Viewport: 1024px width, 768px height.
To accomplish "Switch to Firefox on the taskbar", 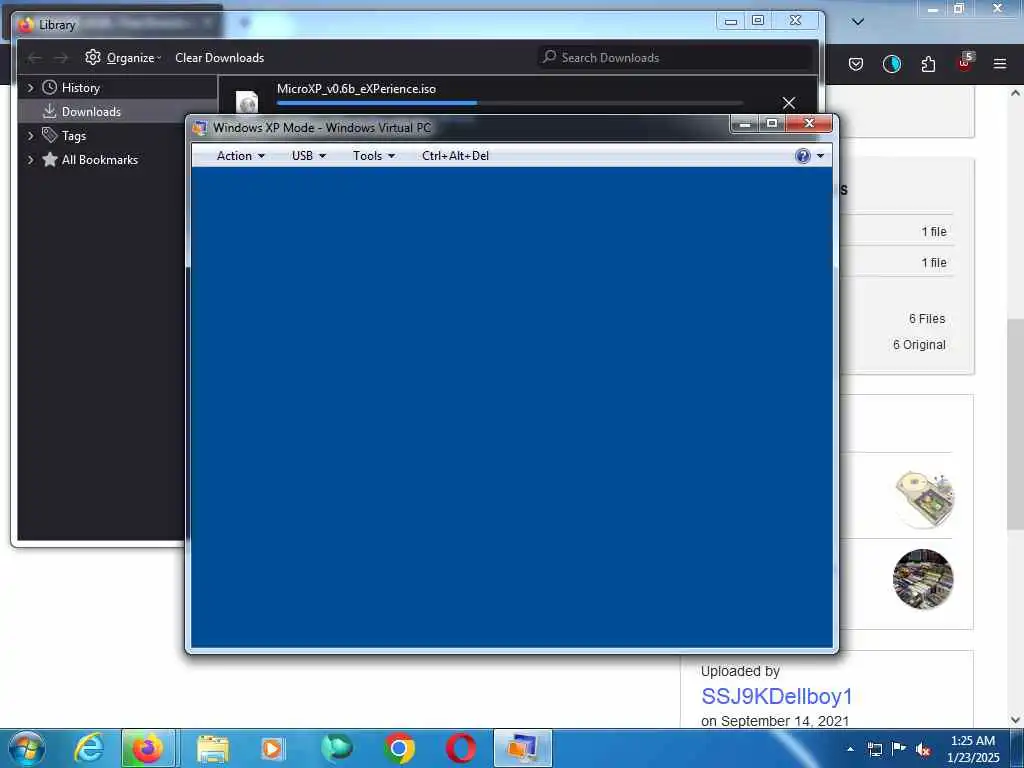I will (148, 748).
